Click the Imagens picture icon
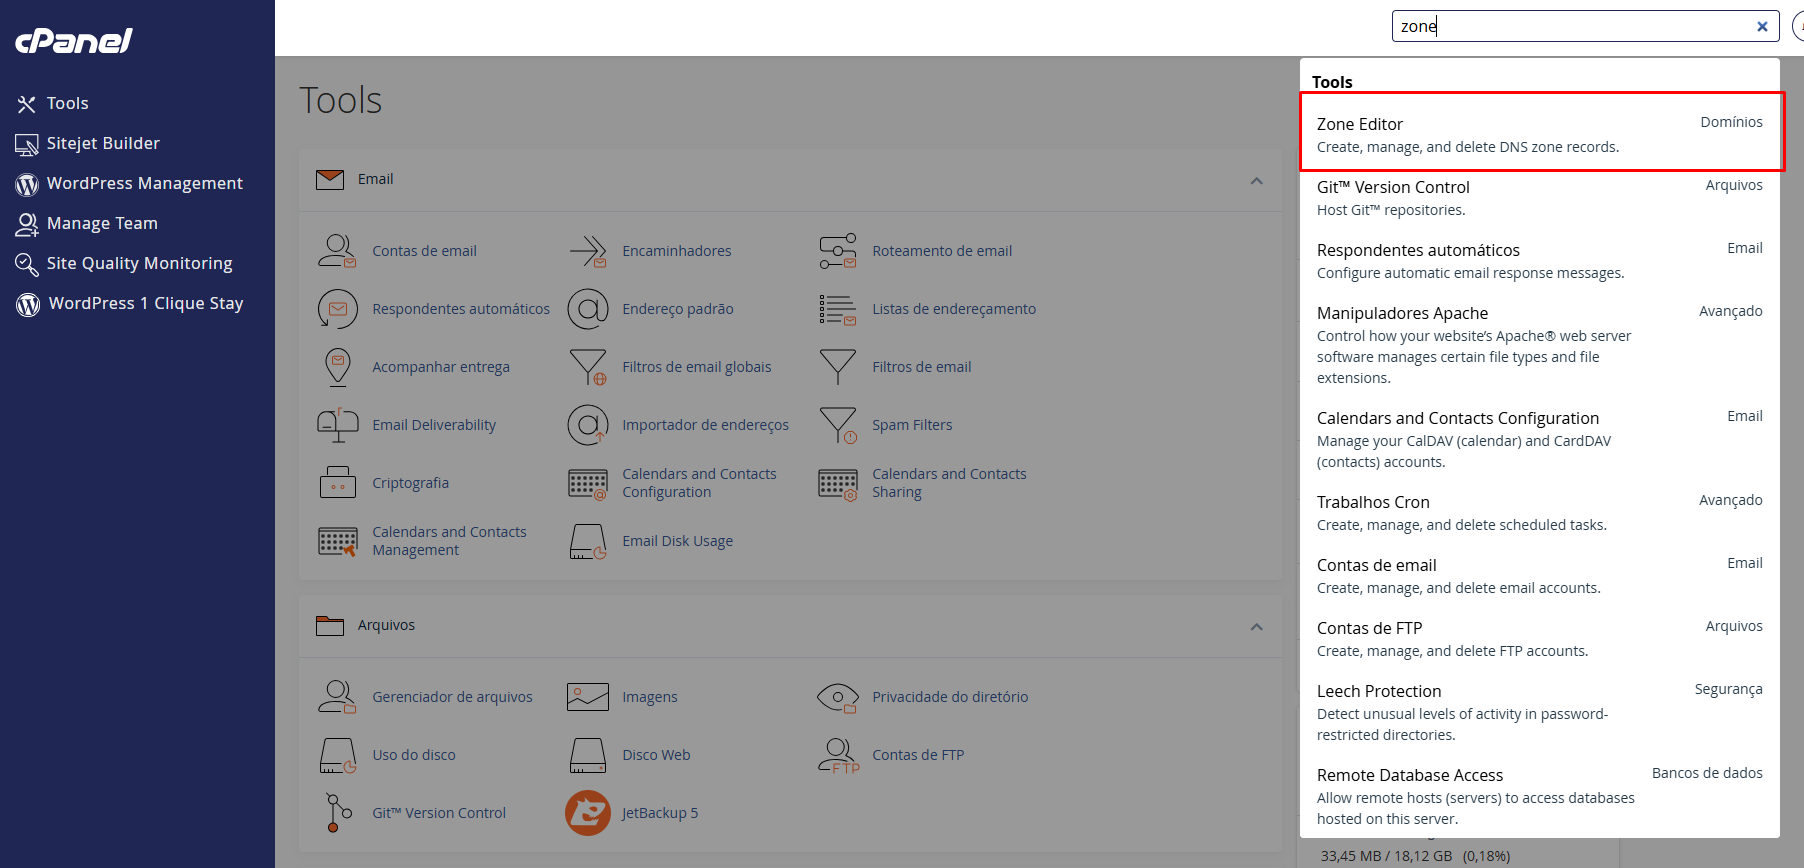 [587, 697]
